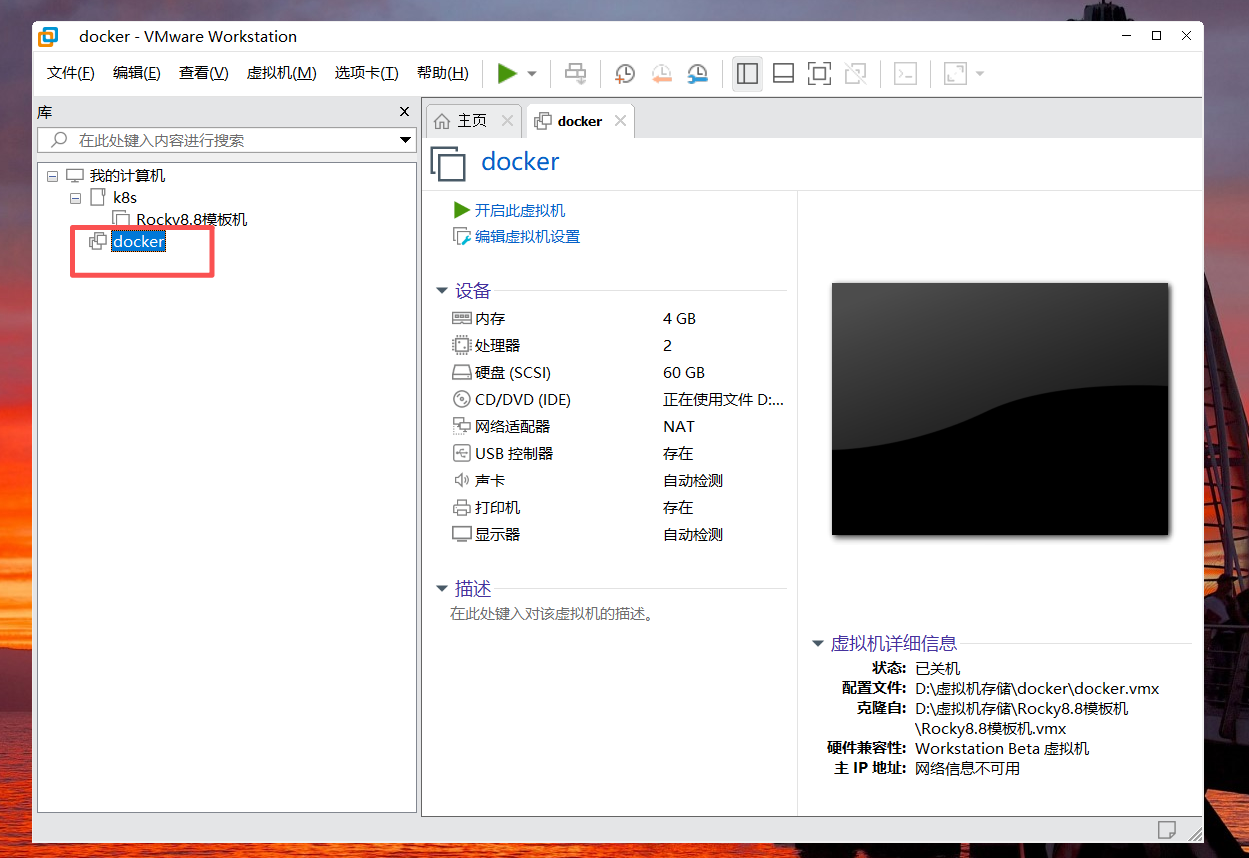
Task: Collapse the 设备 section
Action: tap(442, 291)
